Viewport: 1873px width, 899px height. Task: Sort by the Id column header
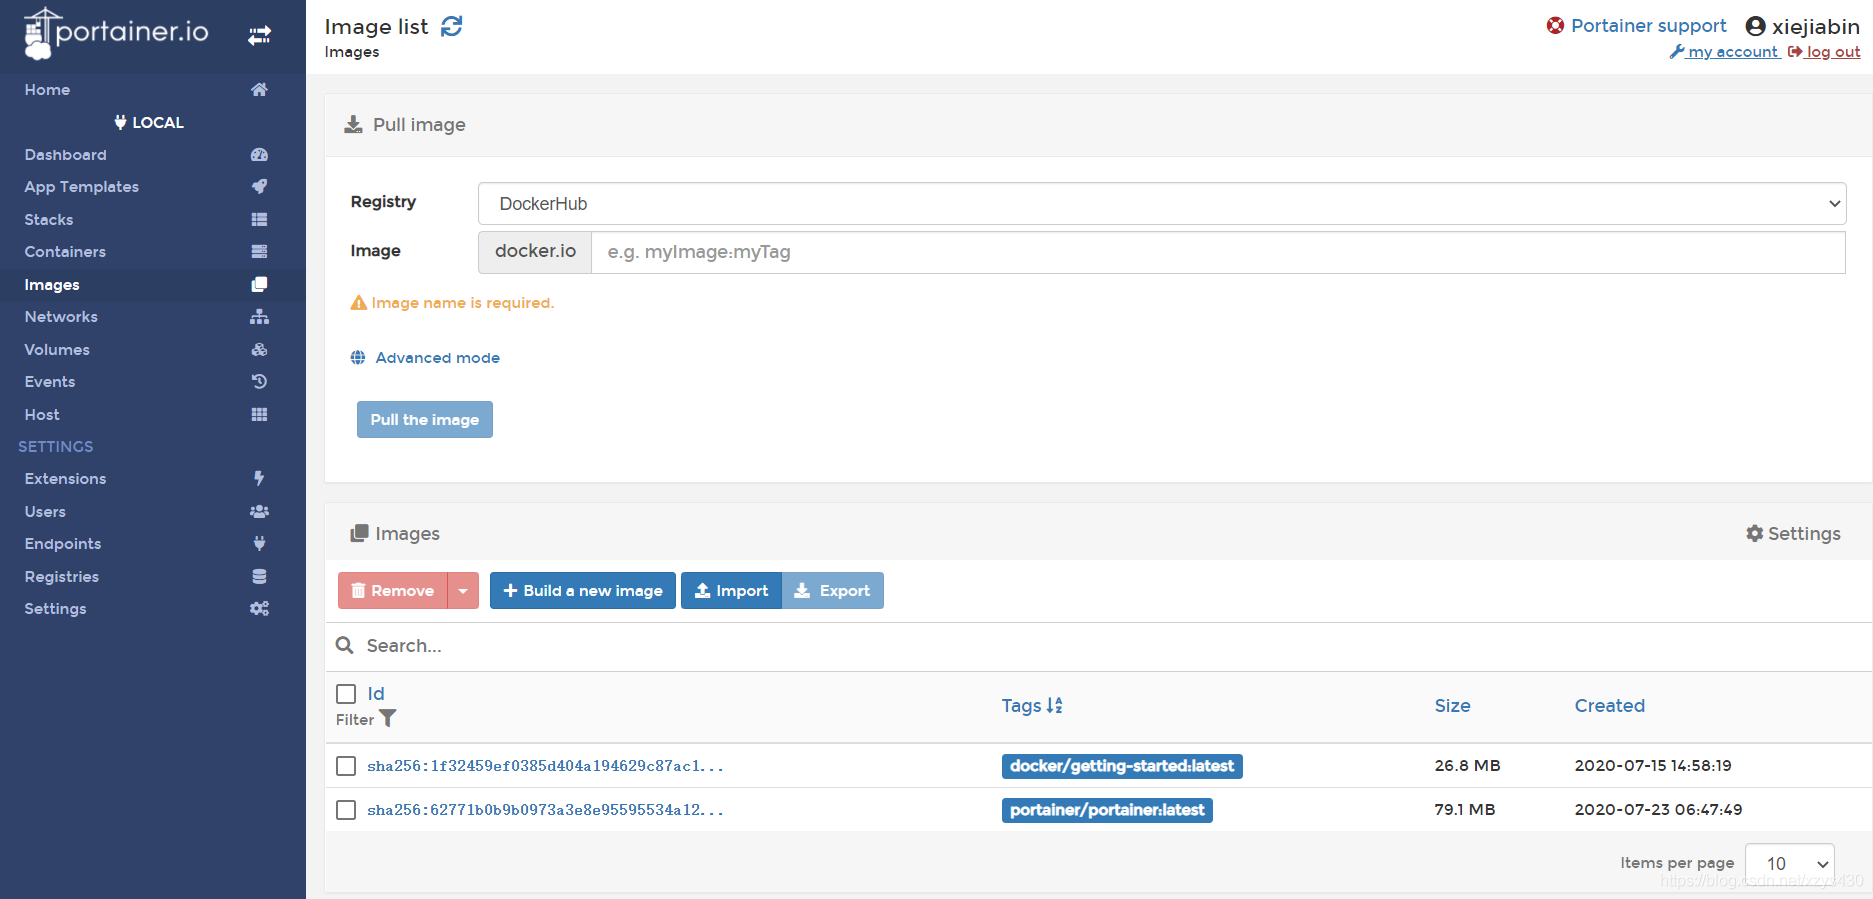click(x=376, y=694)
